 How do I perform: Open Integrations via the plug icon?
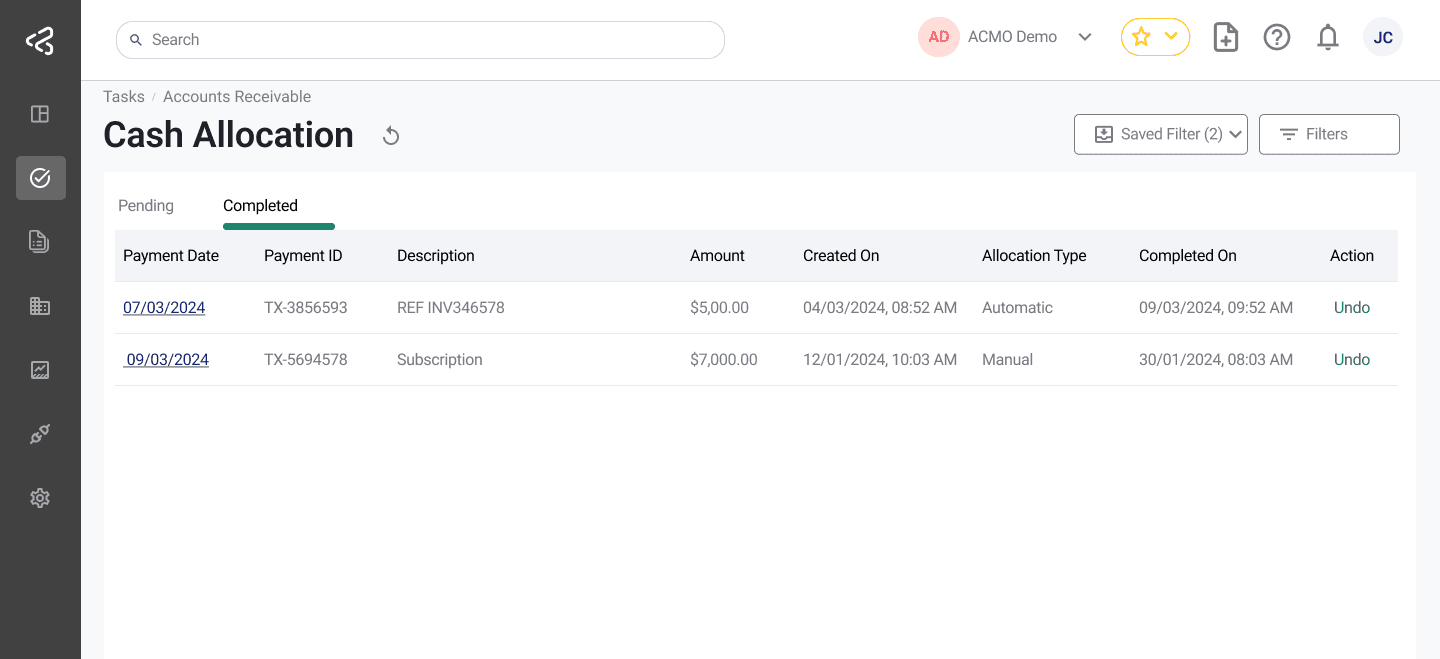(40, 433)
